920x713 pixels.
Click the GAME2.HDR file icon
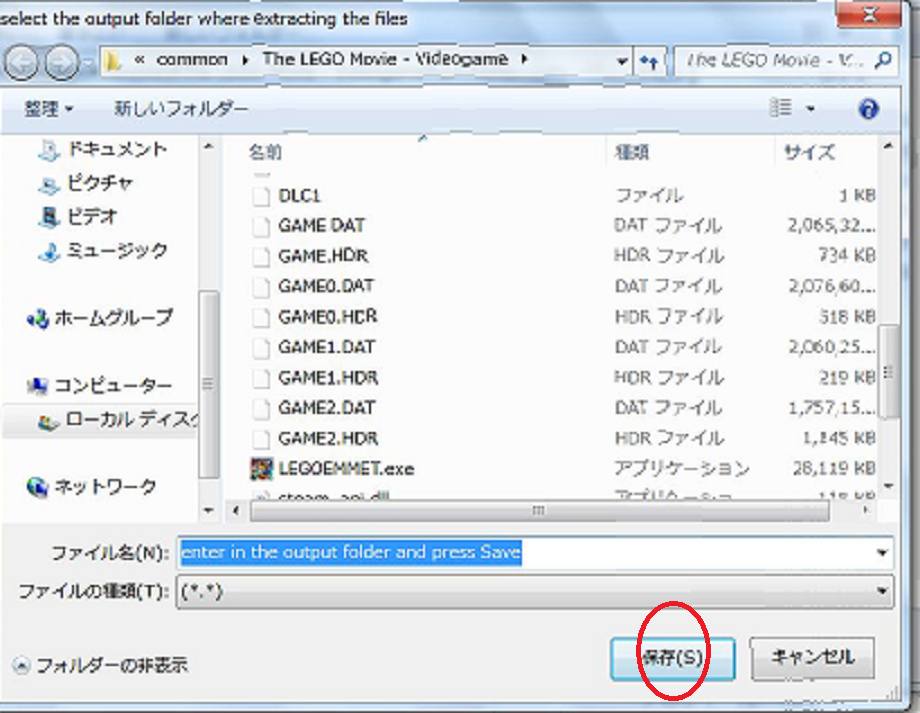pos(261,438)
